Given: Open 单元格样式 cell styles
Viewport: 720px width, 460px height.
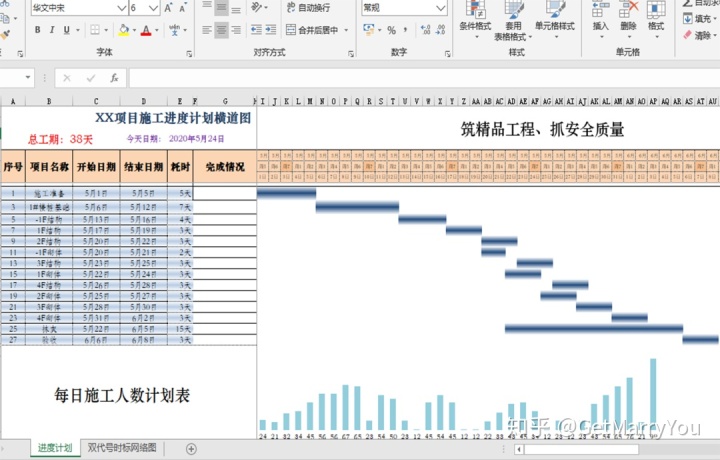Looking at the screenshot, I should (x=555, y=19).
